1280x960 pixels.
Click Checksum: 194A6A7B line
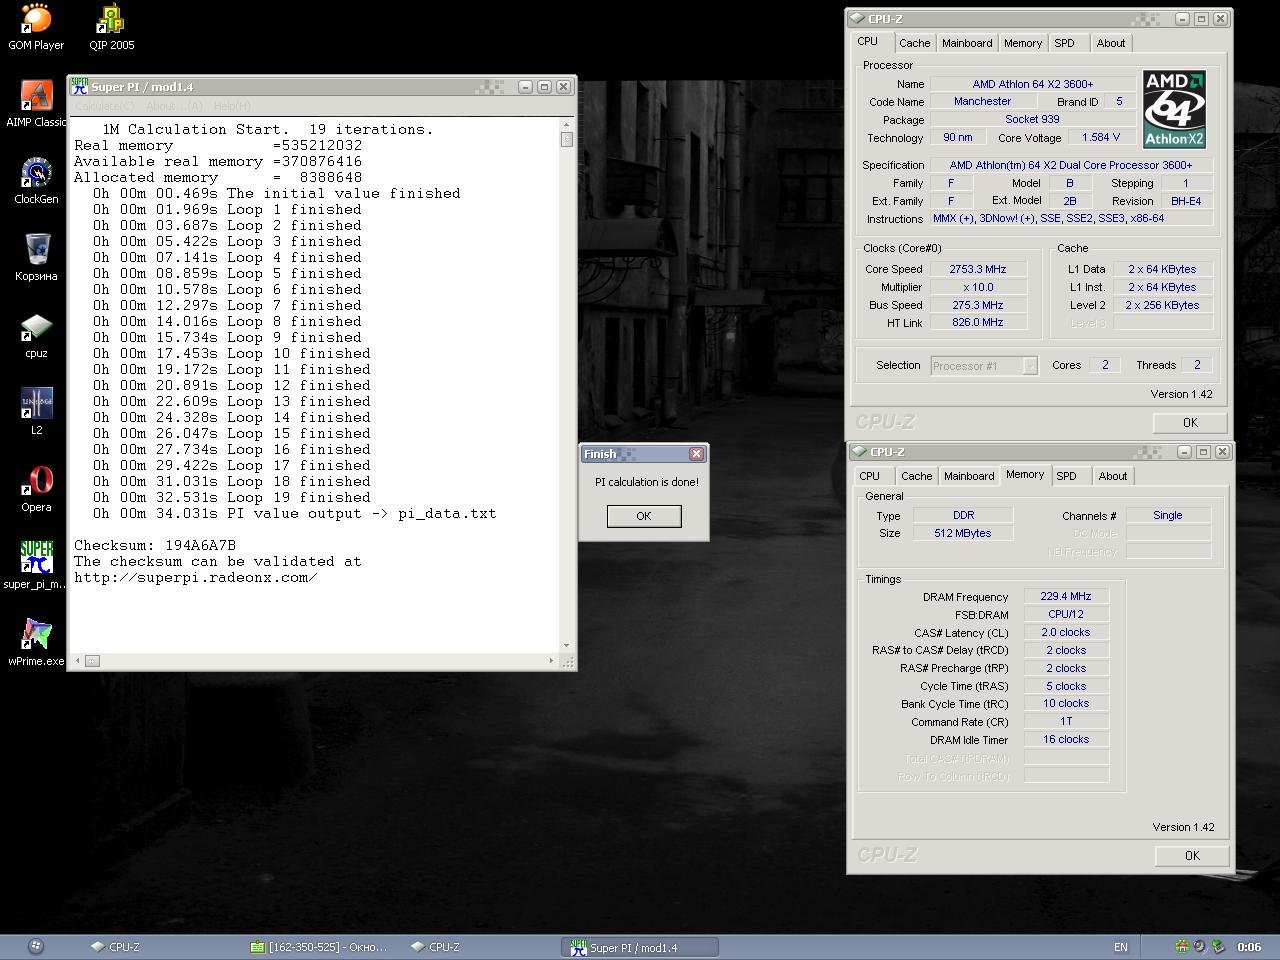tap(155, 545)
